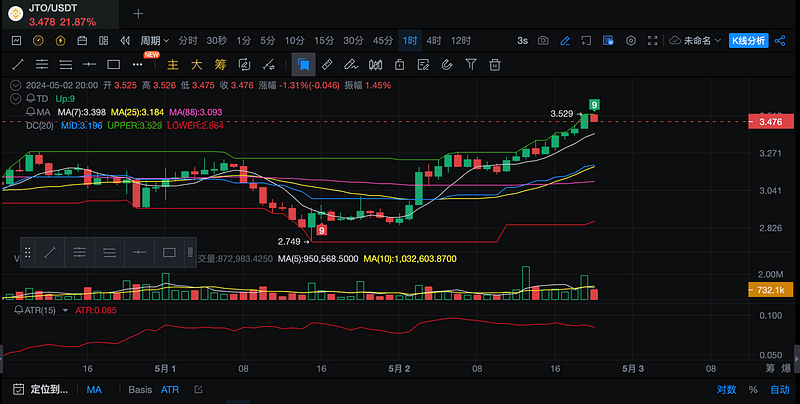The height and width of the screenshot is (404, 800).
Task: Open the 周期 period dropdown
Action: 155,41
